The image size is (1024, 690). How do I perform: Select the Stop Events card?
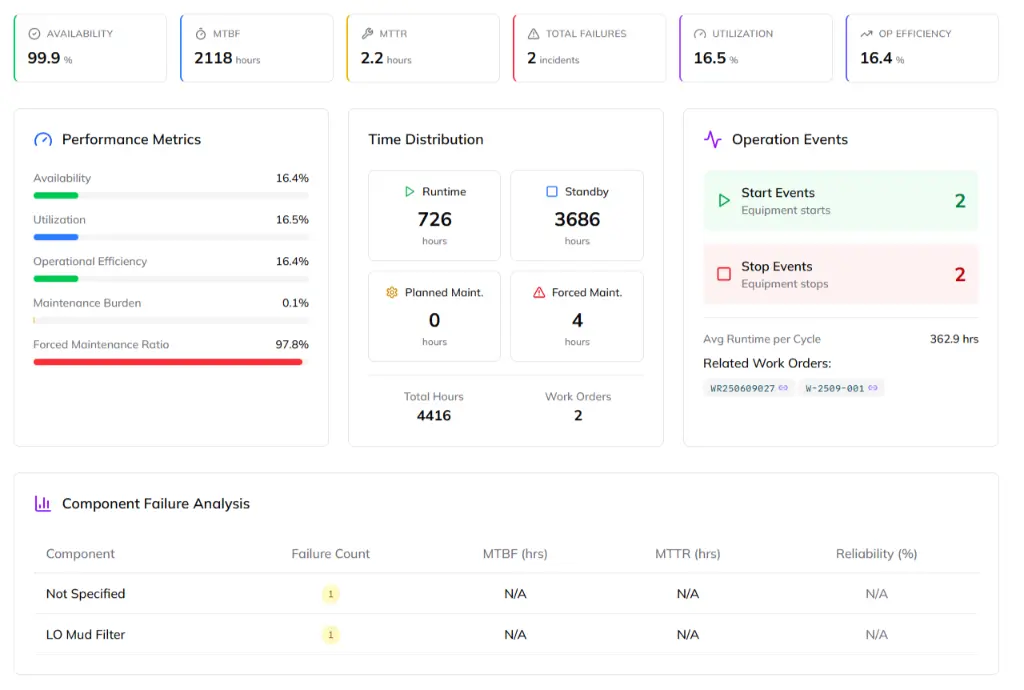coord(840,275)
